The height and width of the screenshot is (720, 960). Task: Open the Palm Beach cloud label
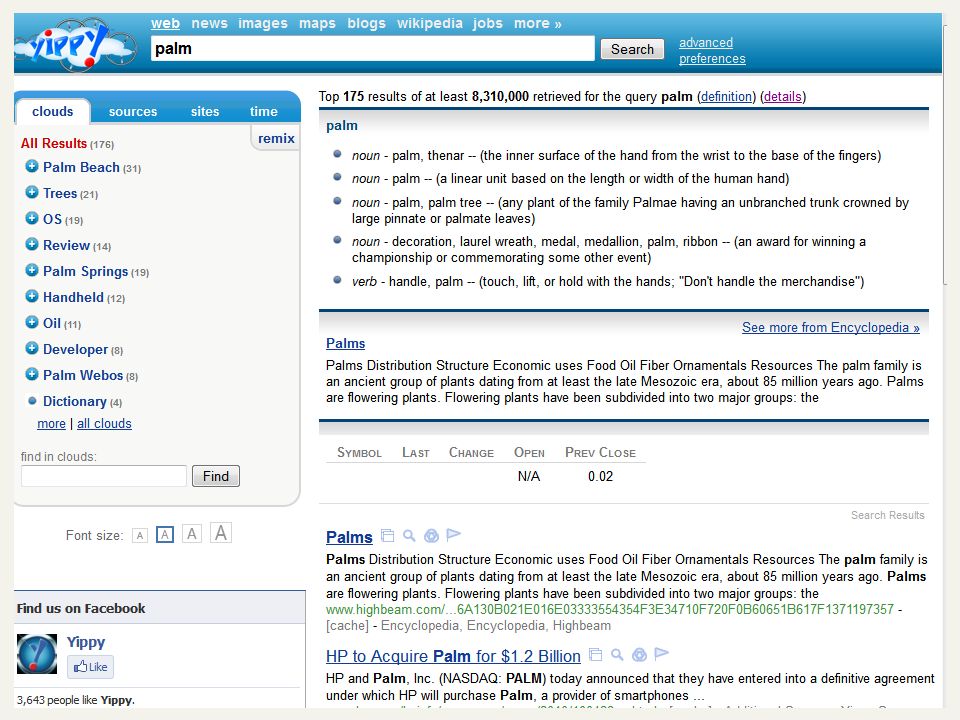coord(81,167)
